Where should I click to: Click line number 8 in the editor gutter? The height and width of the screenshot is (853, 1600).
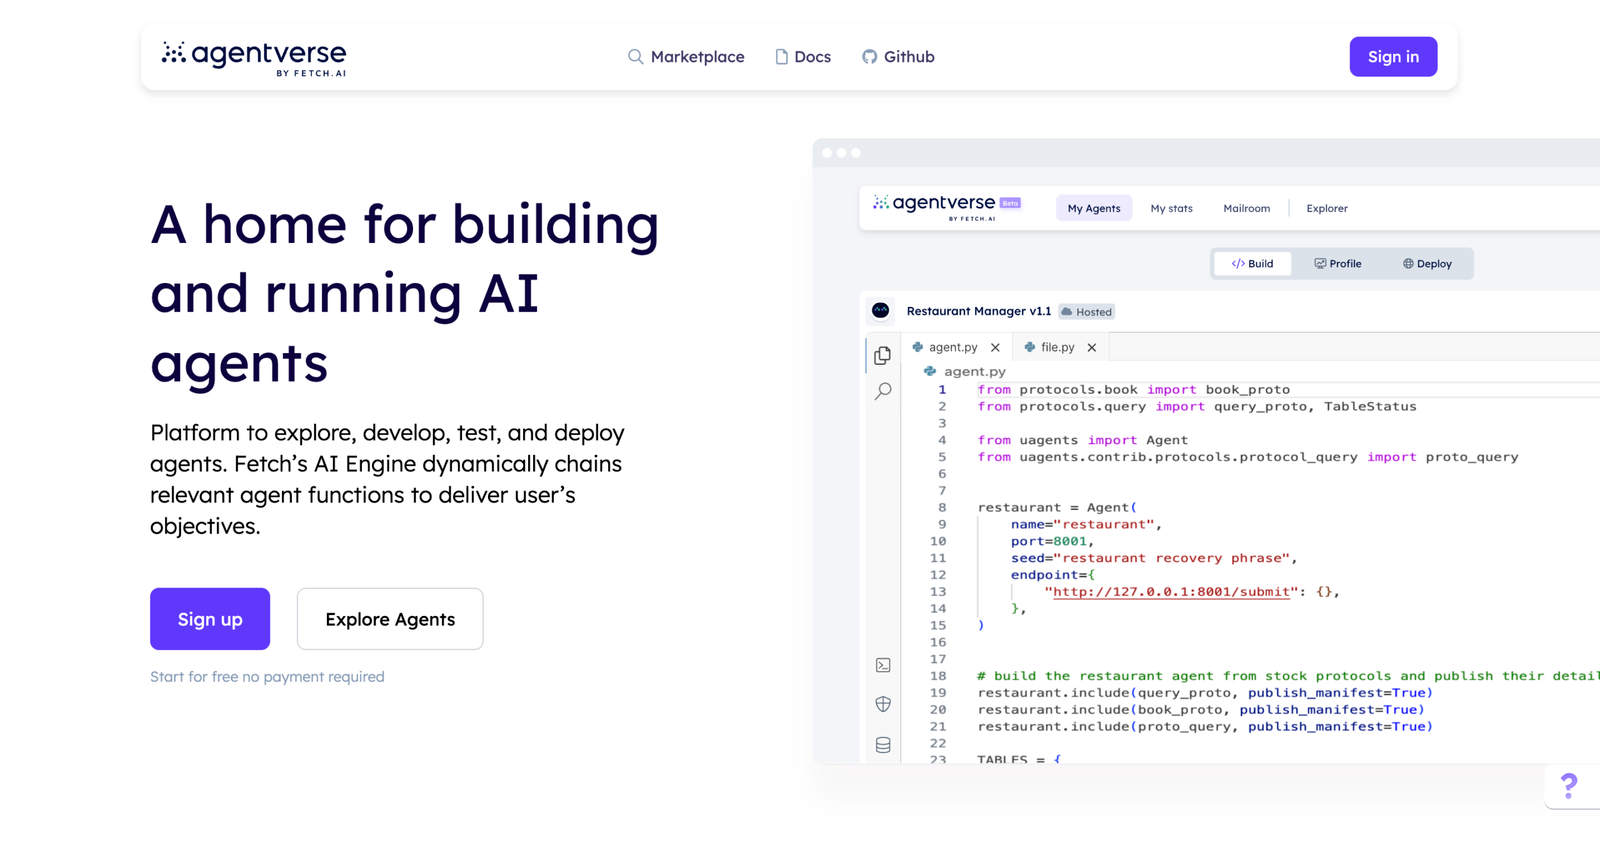[942, 507]
